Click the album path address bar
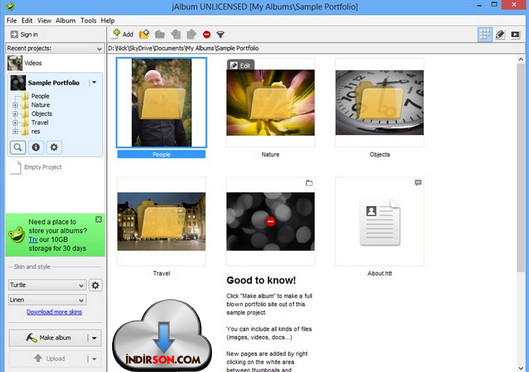The height and width of the screenshot is (372, 529). (x=315, y=48)
